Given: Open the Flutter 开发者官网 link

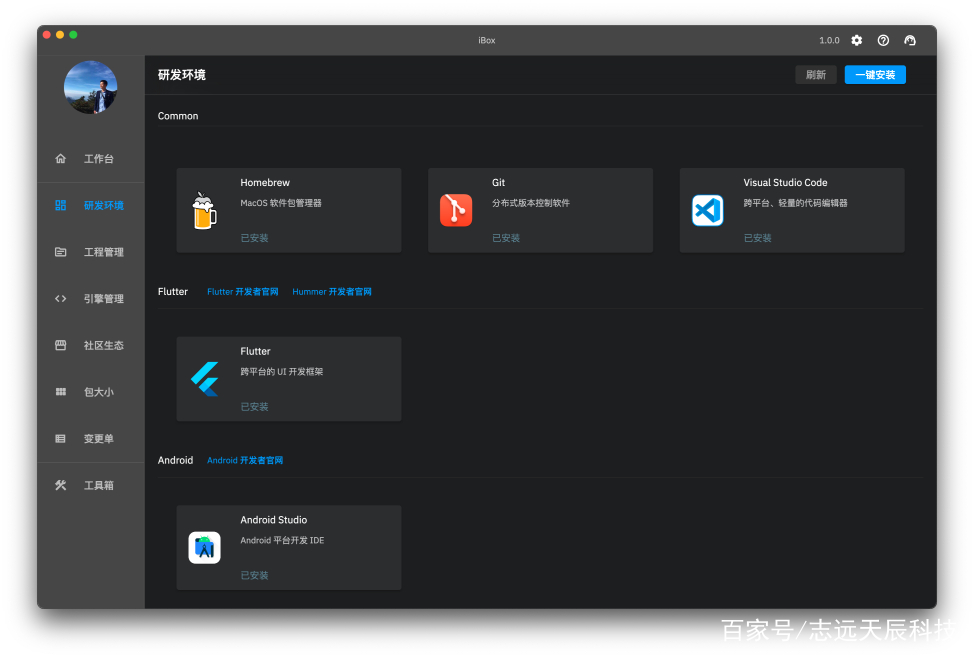Looking at the screenshot, I should [242, 291].
